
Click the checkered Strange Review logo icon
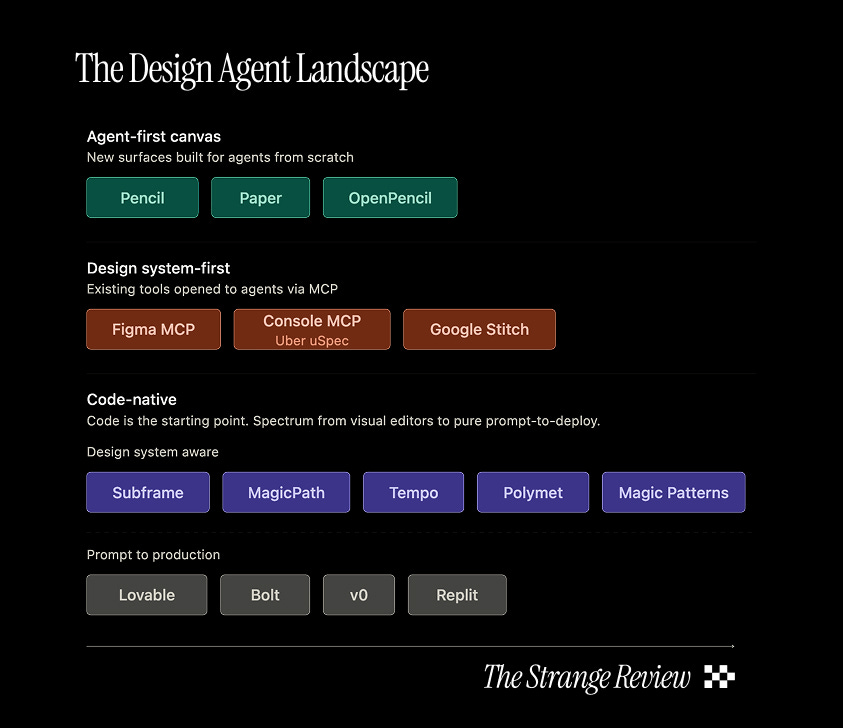[719, 676]
